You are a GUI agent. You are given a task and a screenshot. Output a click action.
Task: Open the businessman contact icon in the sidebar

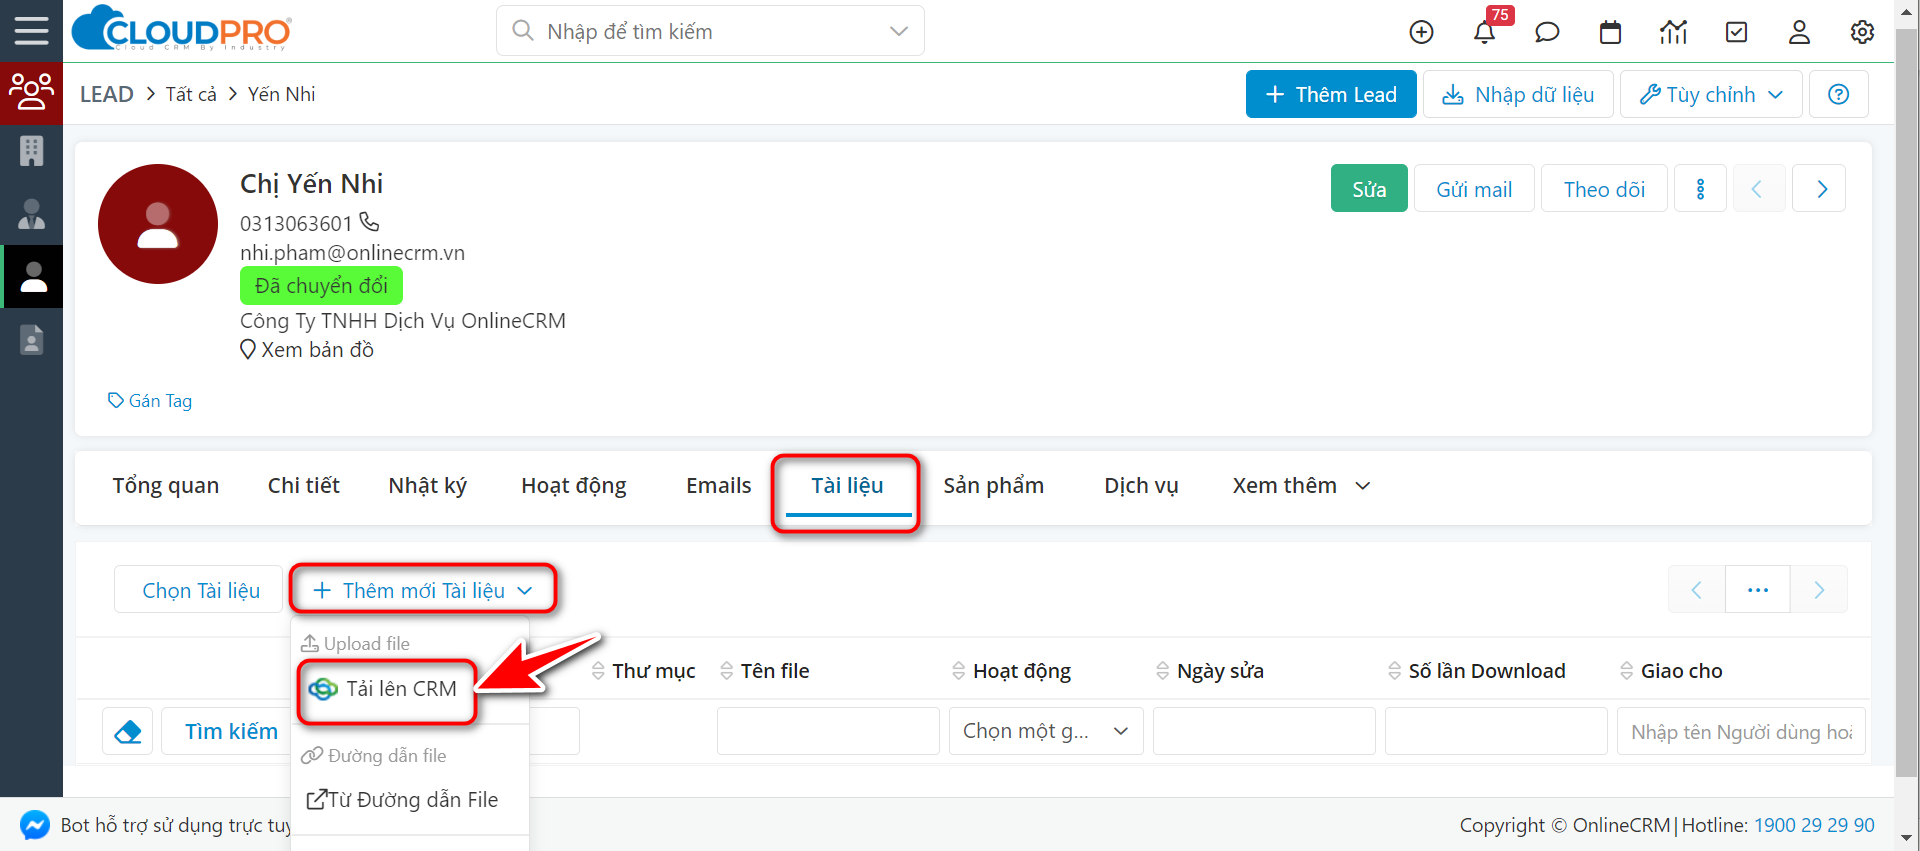31,214
